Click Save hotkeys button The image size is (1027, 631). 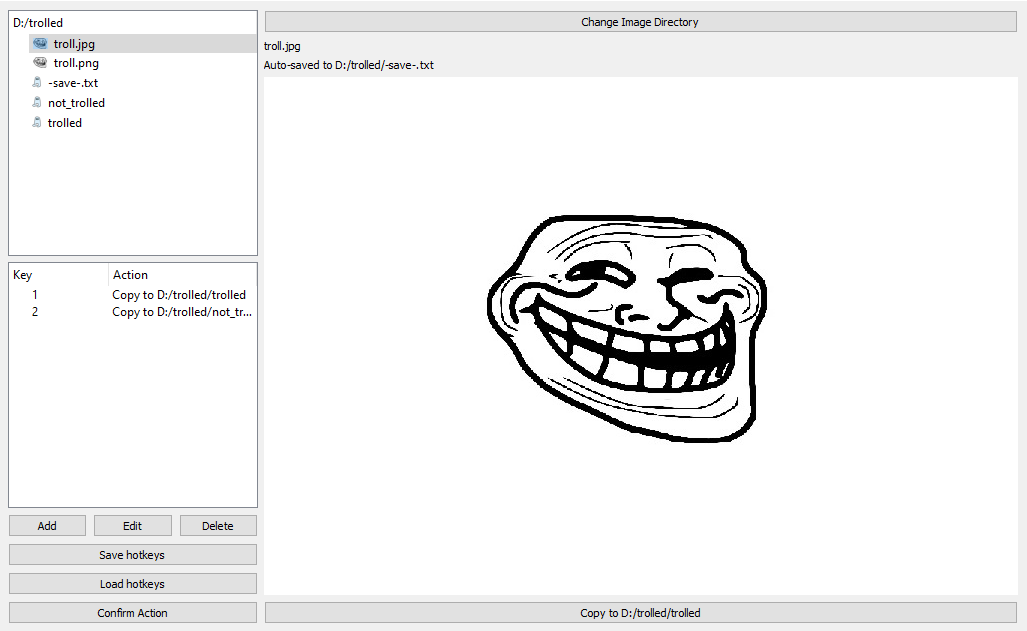(x=132, y=554)
